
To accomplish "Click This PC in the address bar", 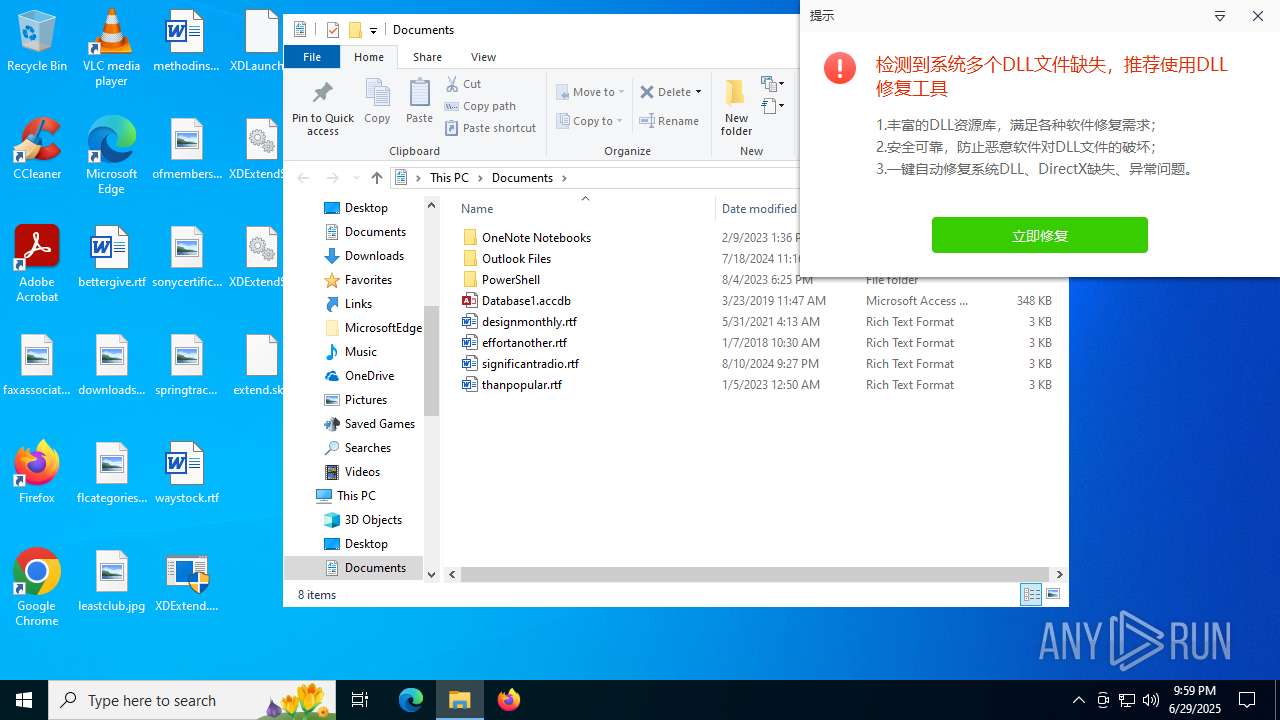I will 449,178.
